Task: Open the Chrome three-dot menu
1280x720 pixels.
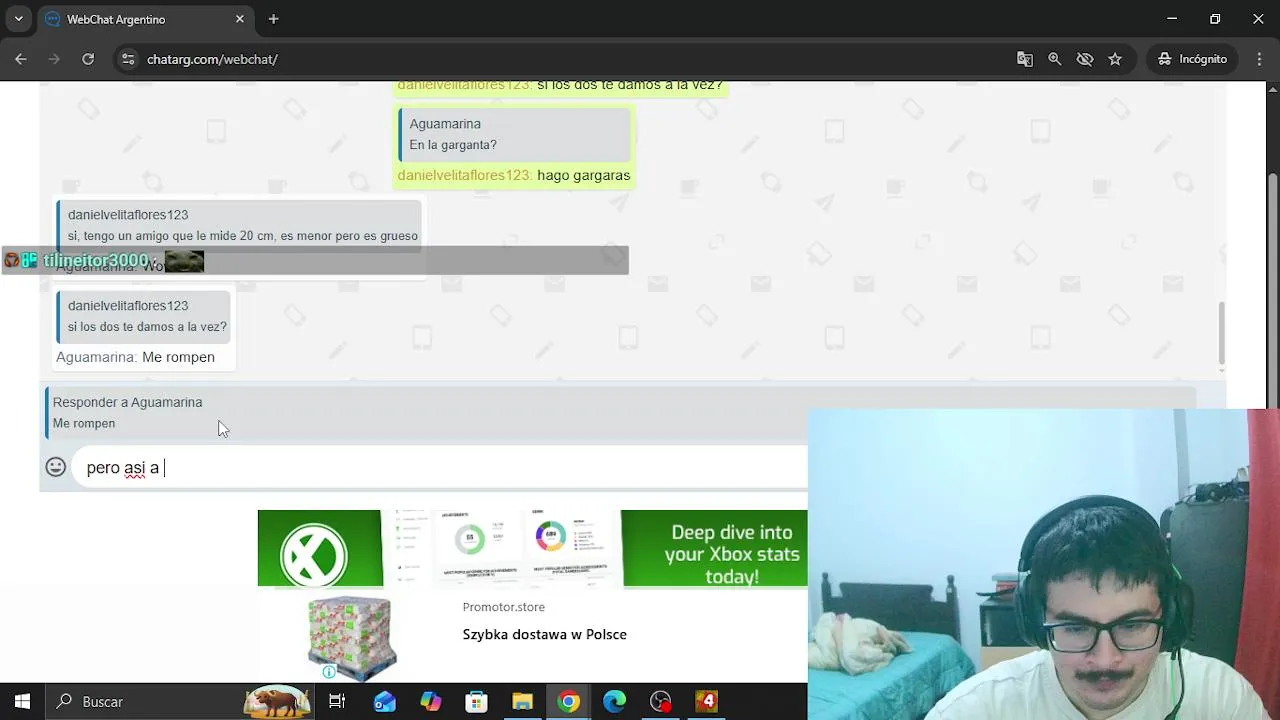Action: pyautogui.click(x=1259, y=59)
